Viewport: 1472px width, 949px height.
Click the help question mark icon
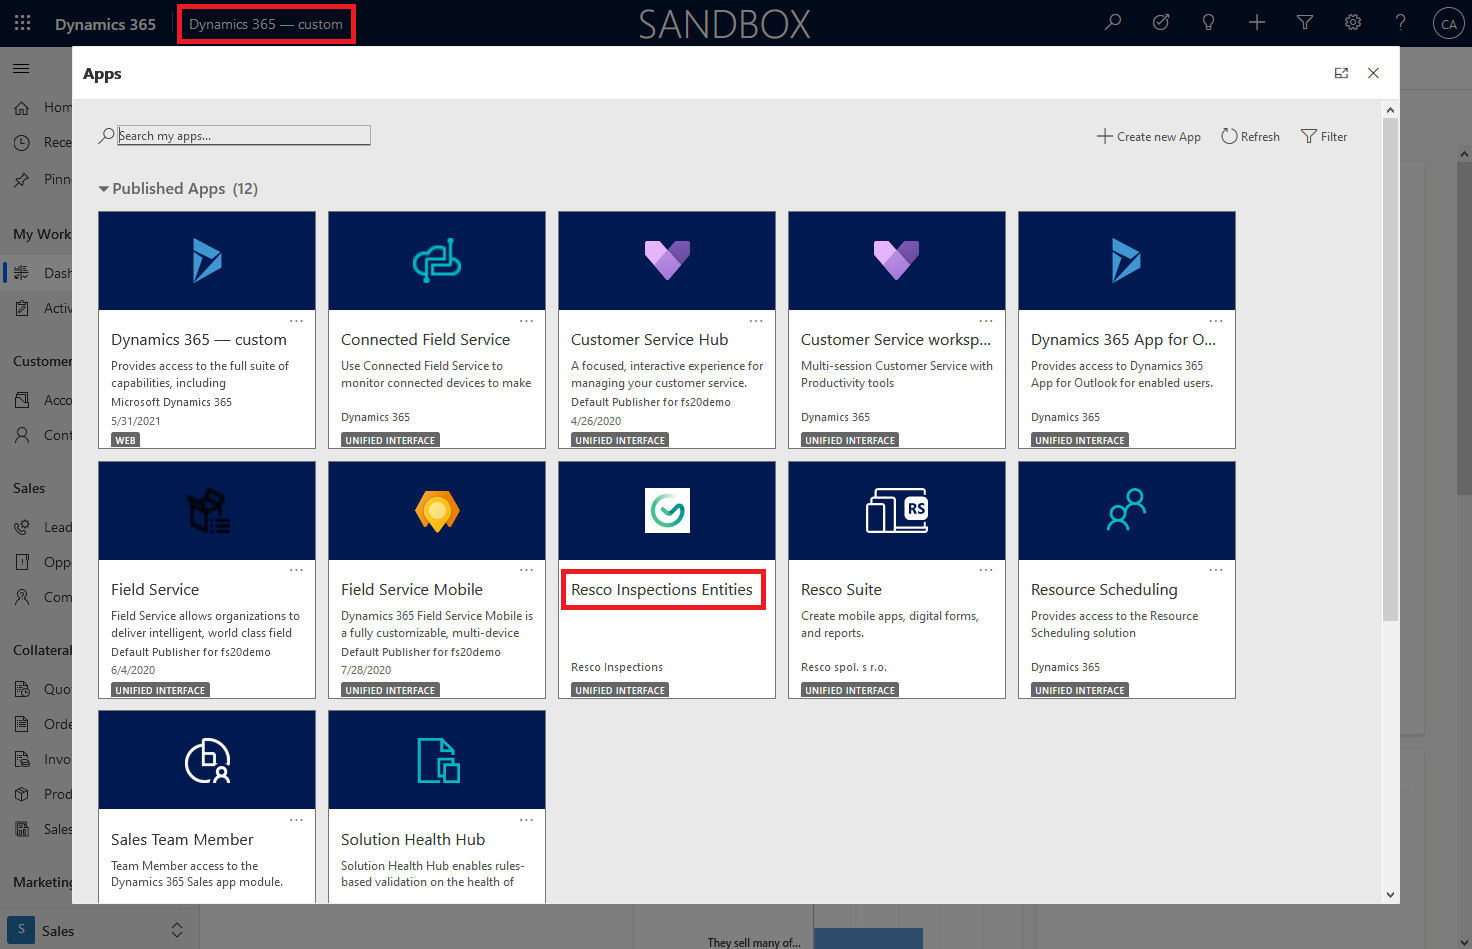pos(1400,23)
